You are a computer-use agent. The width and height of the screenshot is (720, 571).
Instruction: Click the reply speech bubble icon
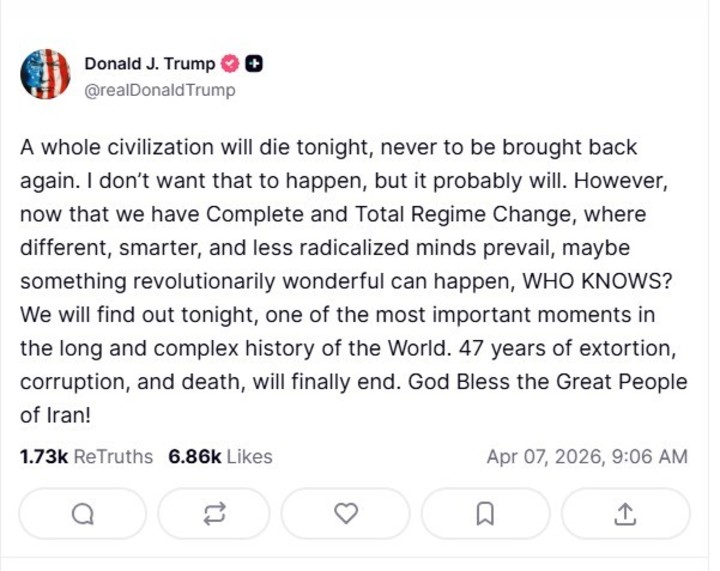[83, 514]
